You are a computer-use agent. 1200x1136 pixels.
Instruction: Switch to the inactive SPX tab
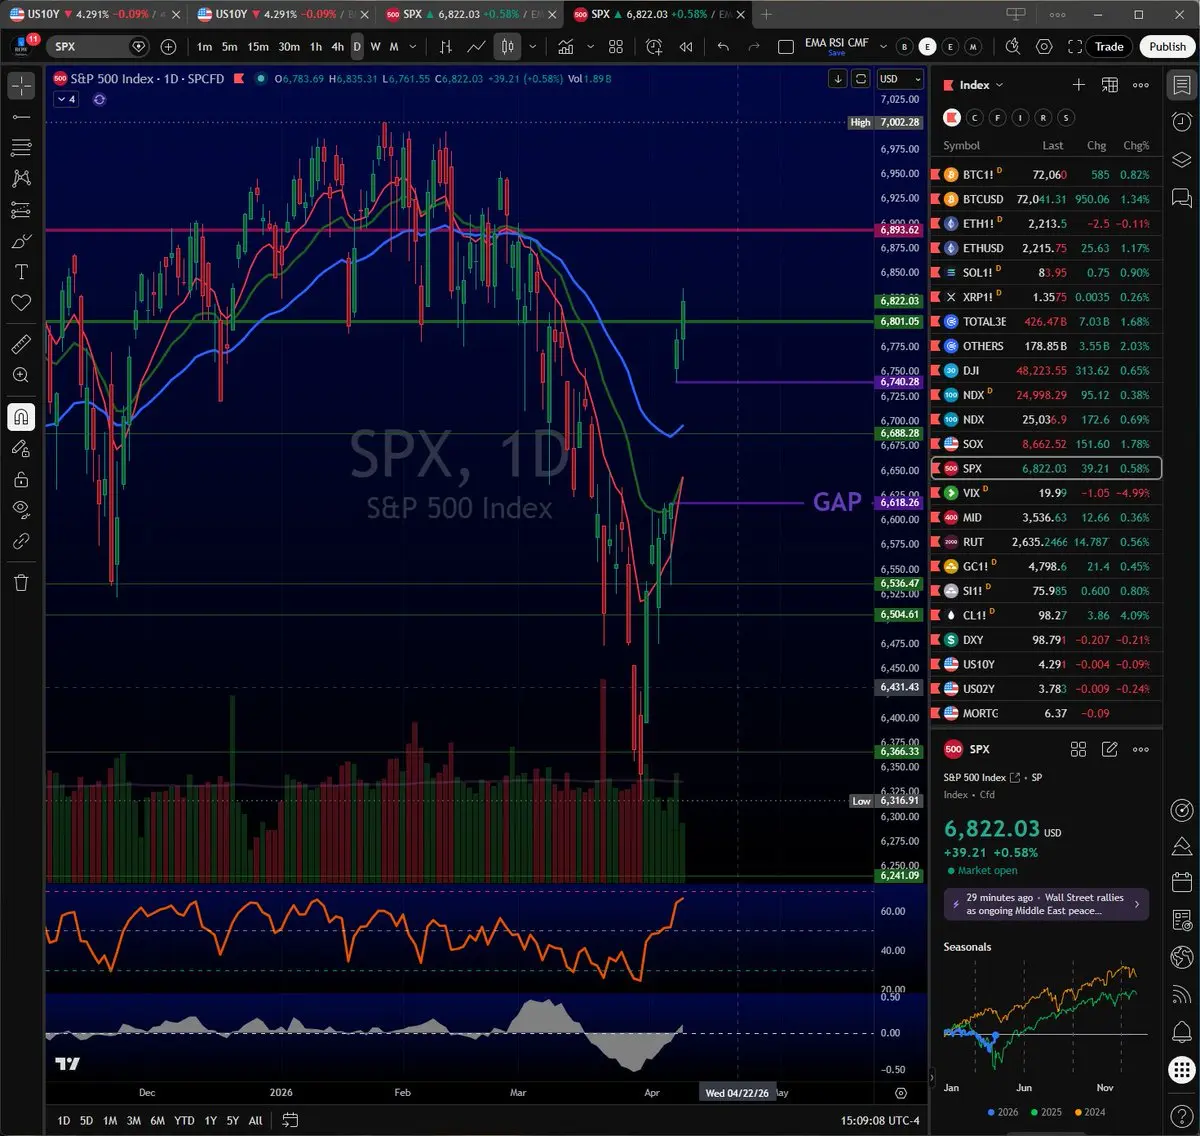(469, 14)
